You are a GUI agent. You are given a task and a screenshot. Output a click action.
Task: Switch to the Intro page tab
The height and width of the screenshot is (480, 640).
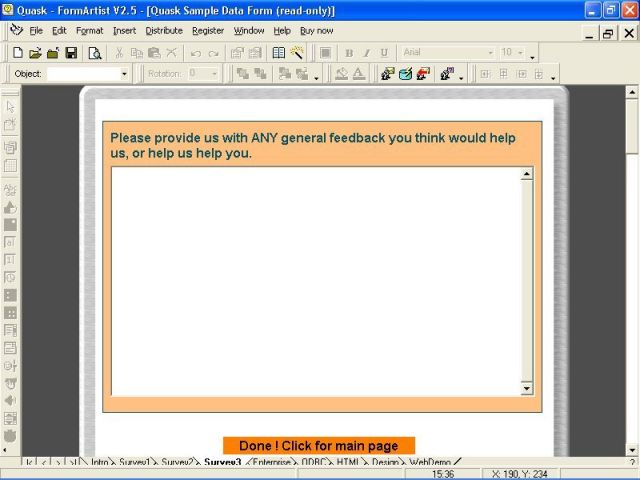point(99,462)
